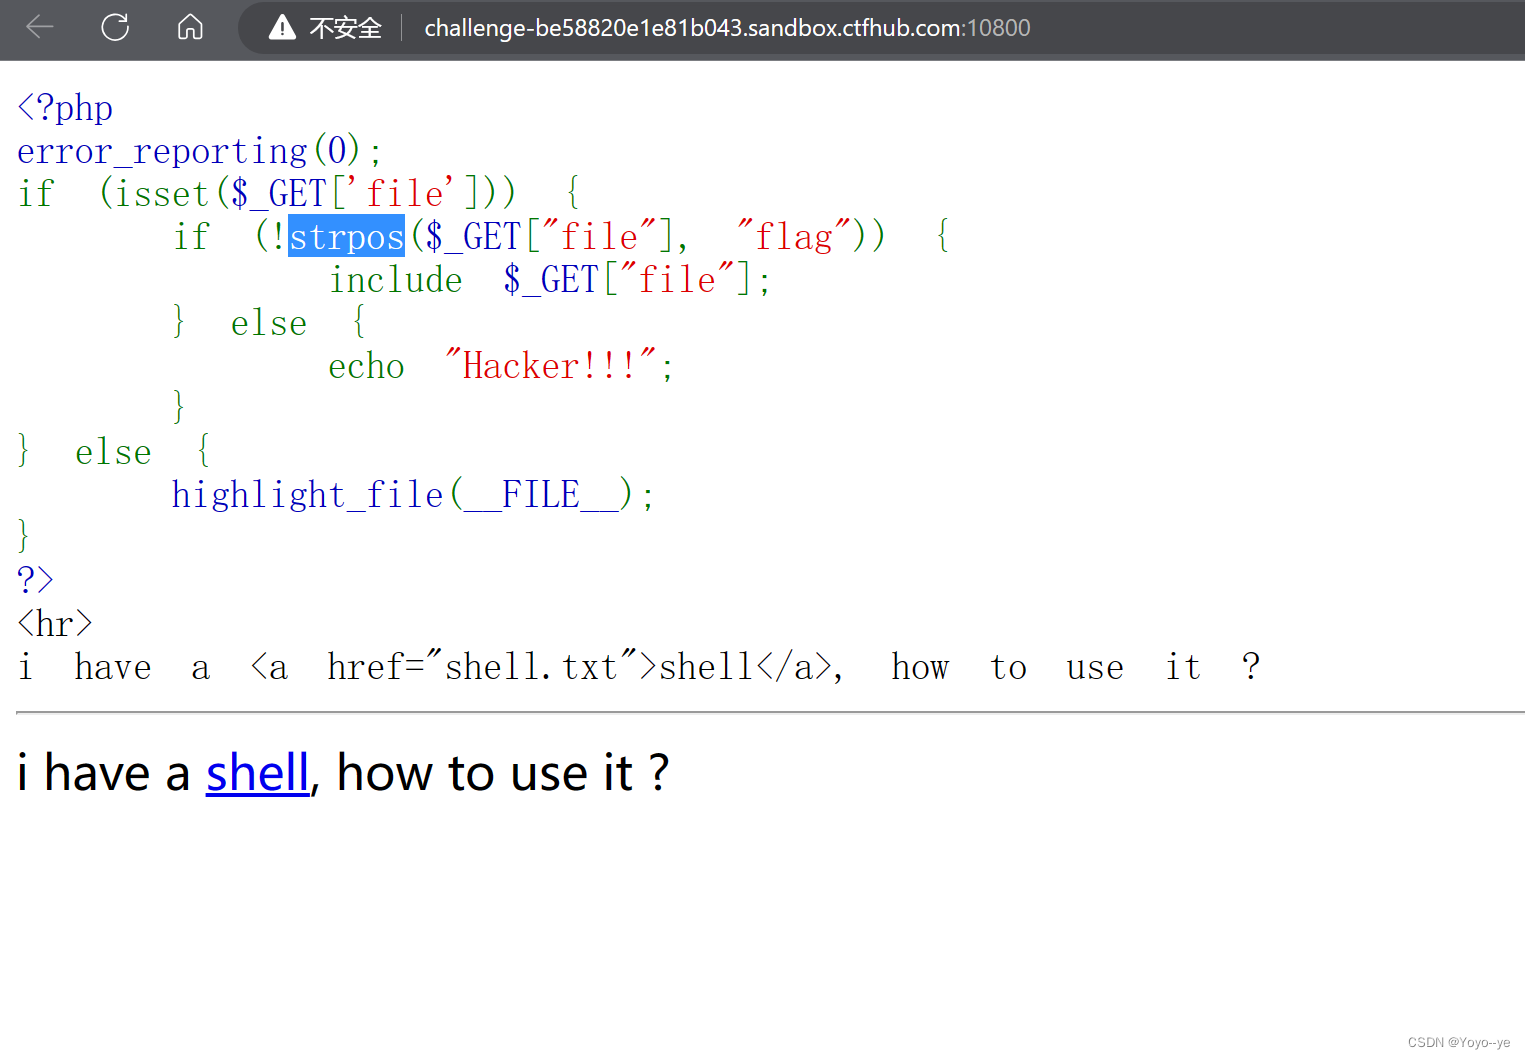Image resolution: width=1525 pixels, height=1059 pixels.
Task: Go back using the browser back arrow
Action: coord(40,27)
